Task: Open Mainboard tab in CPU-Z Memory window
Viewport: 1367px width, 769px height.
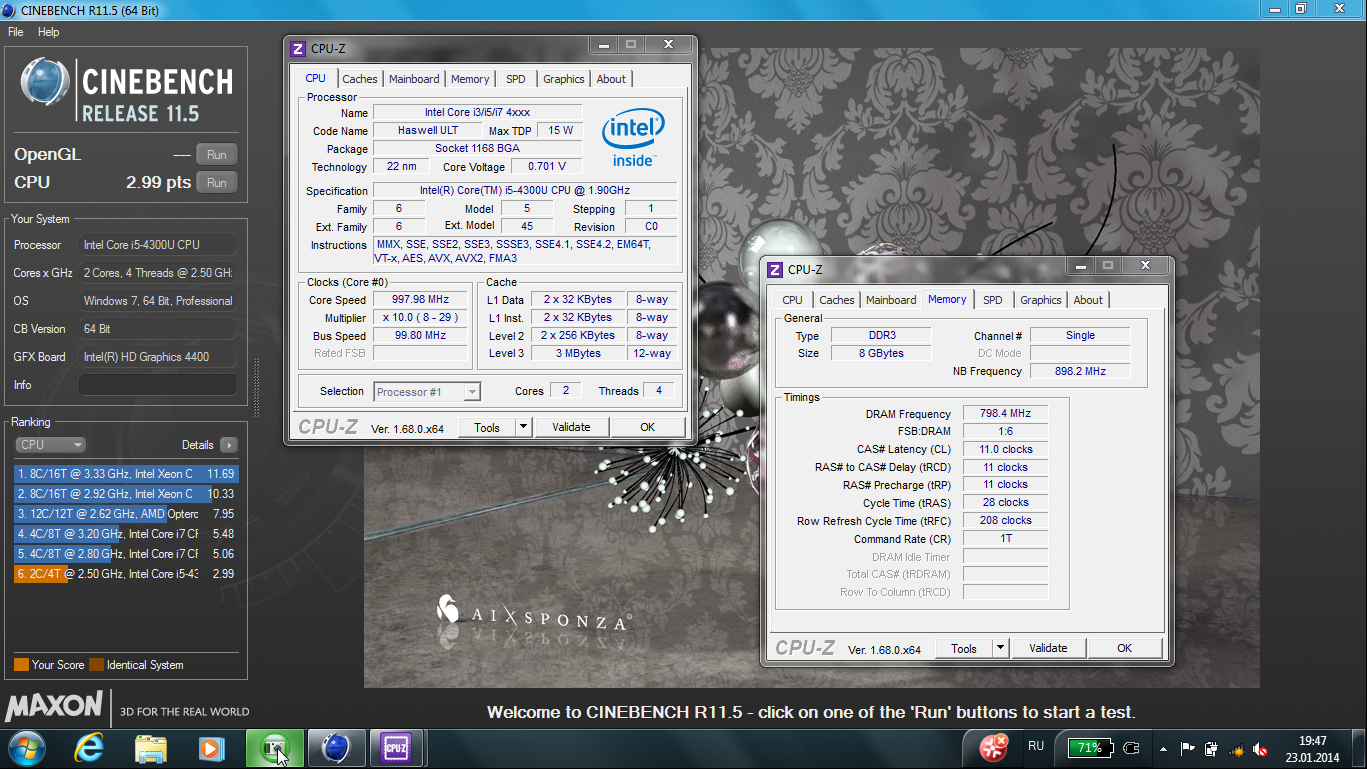Action: pyautogui.click(x=891, y=300)
